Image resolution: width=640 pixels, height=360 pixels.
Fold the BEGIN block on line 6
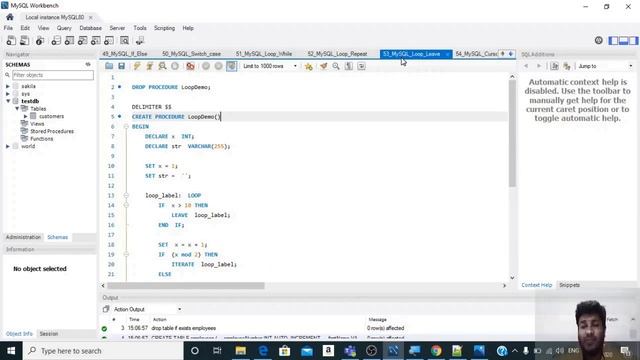(126, 127)
